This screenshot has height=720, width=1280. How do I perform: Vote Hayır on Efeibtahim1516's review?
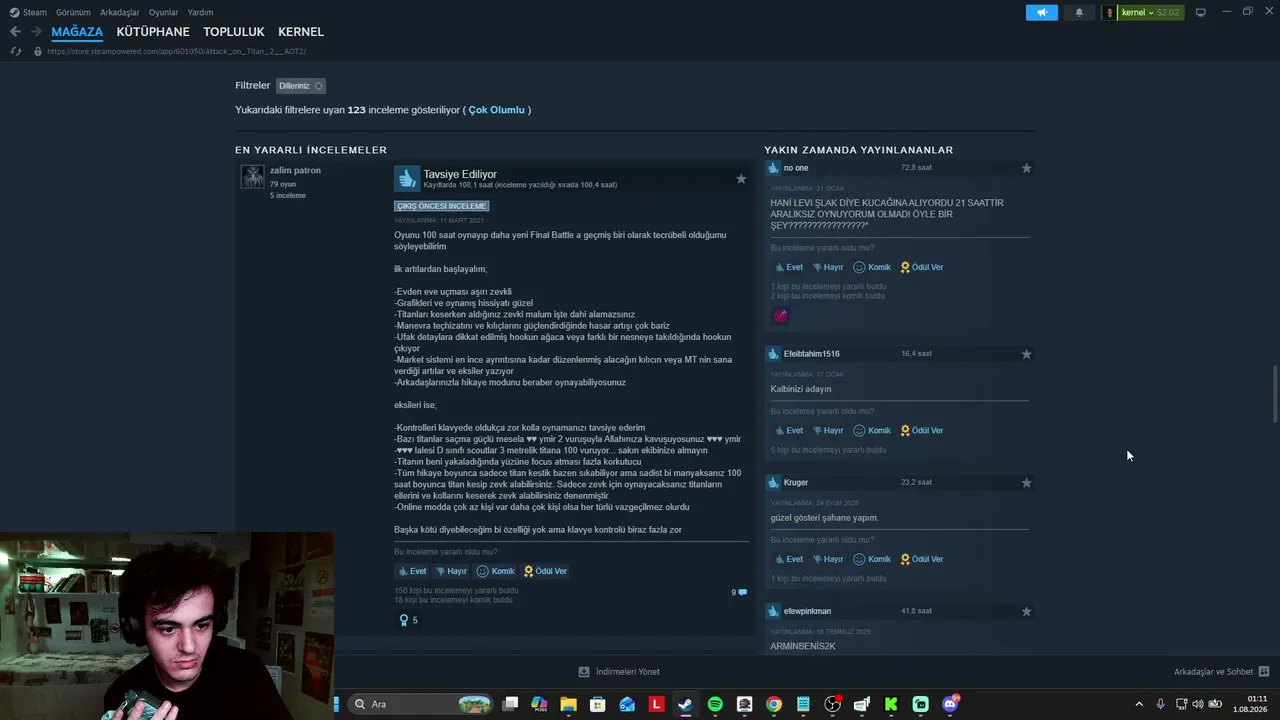point(827,431)
